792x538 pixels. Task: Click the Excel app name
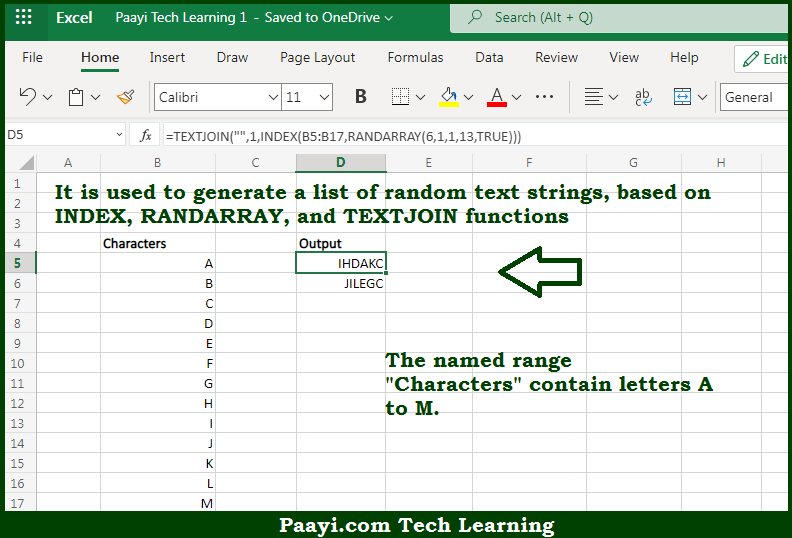[x=74, y=18]
